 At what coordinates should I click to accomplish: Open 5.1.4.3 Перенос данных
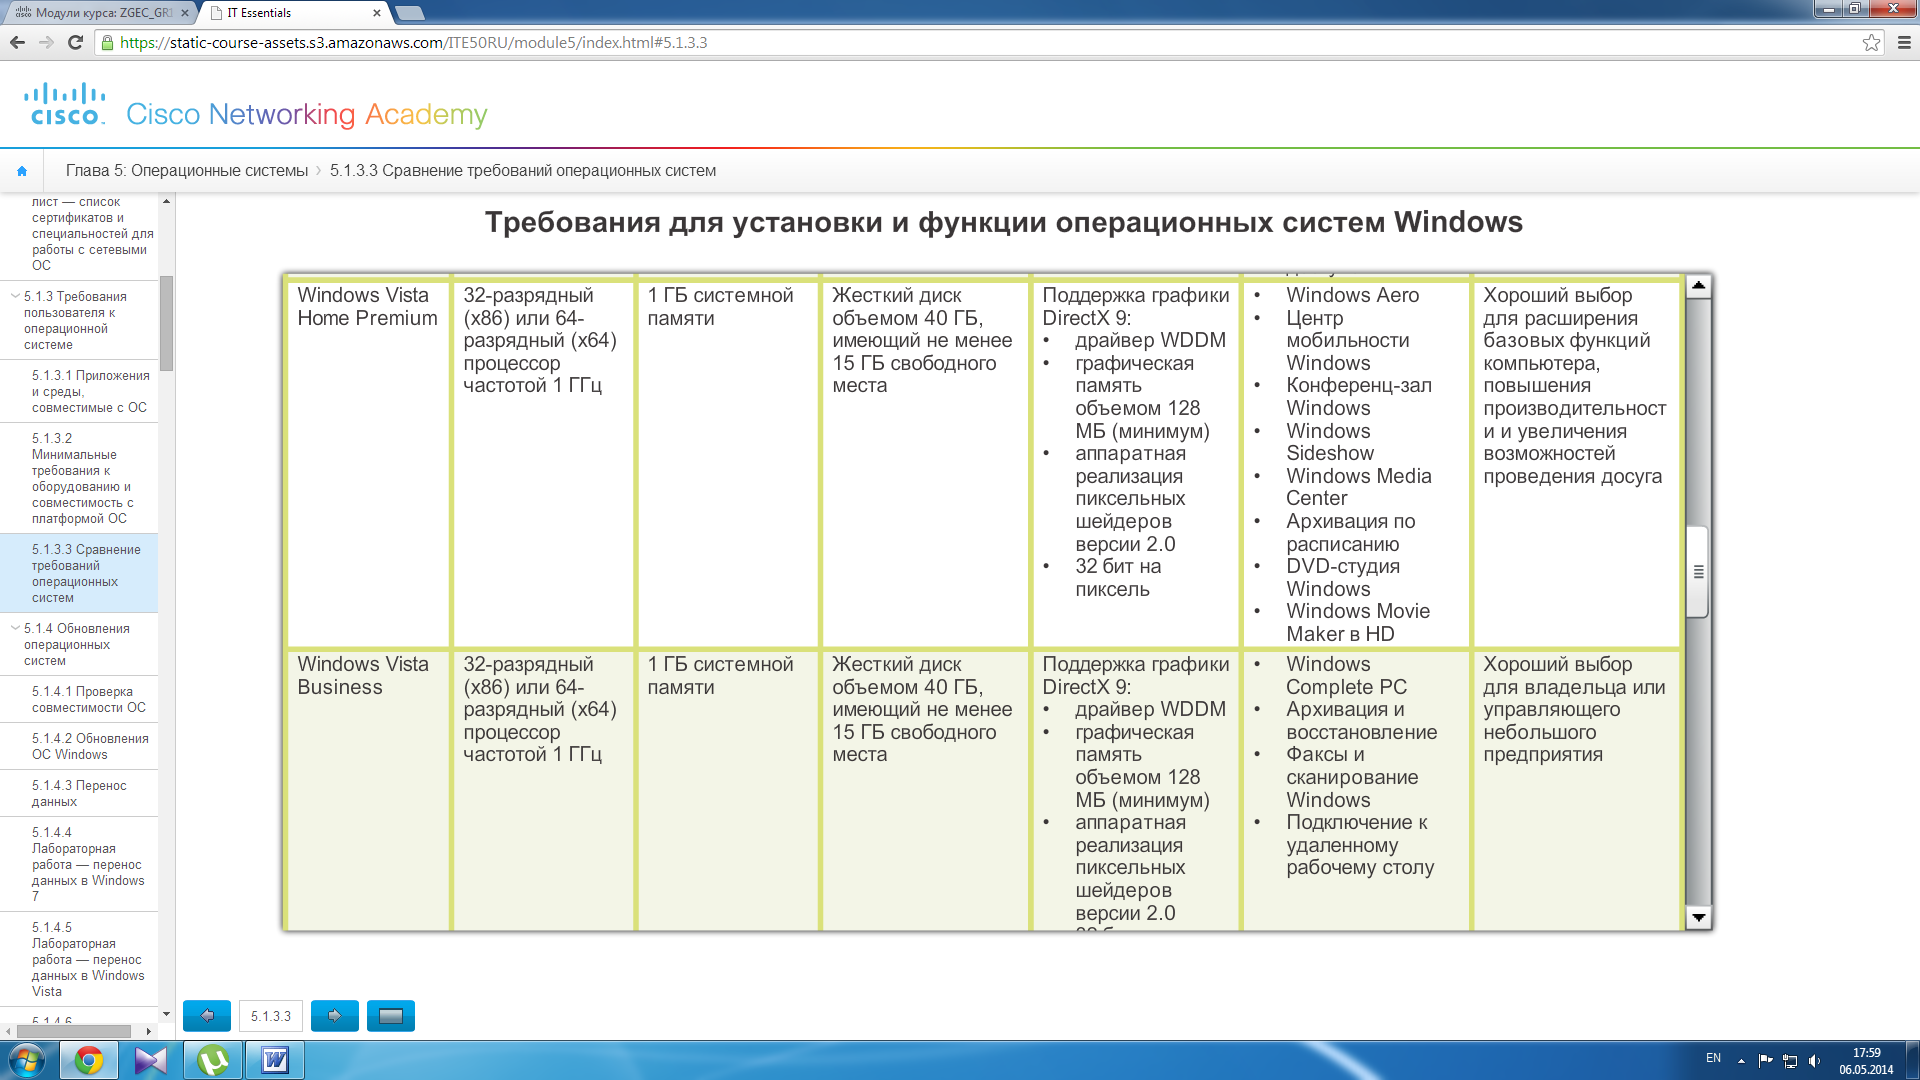pyautogui.click(x=79, y=793)
